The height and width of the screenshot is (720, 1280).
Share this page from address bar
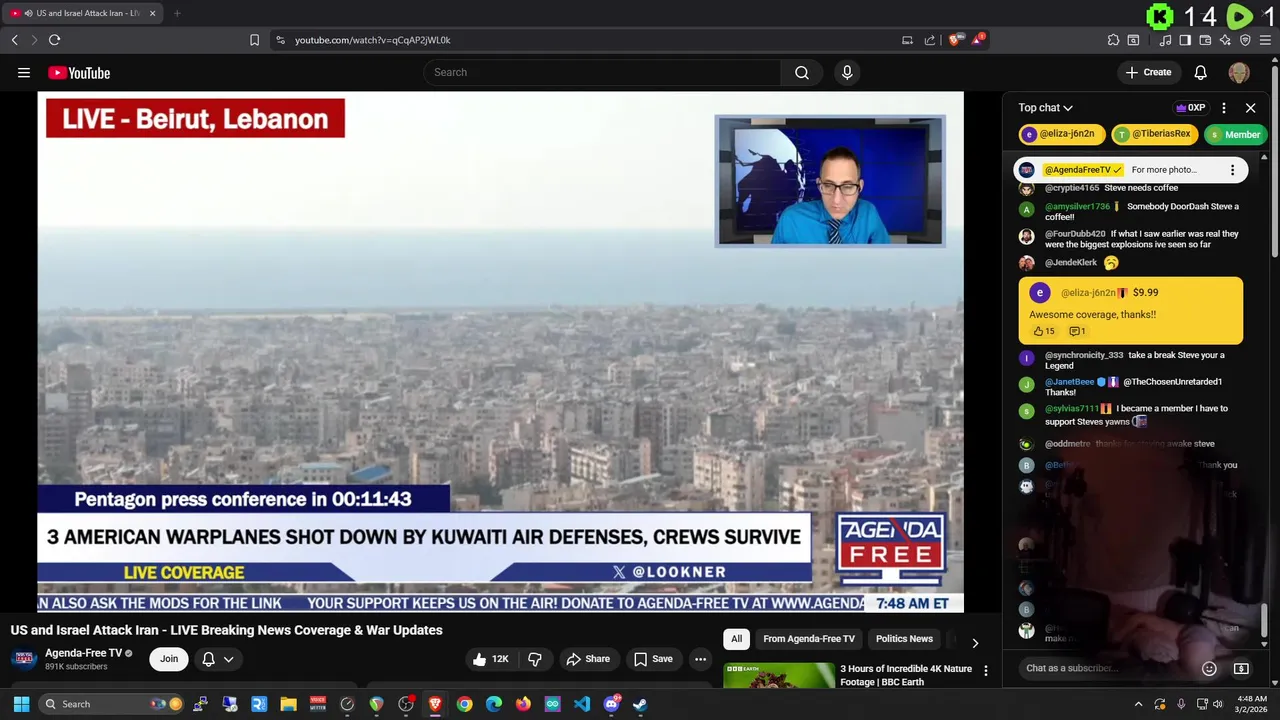930,40
